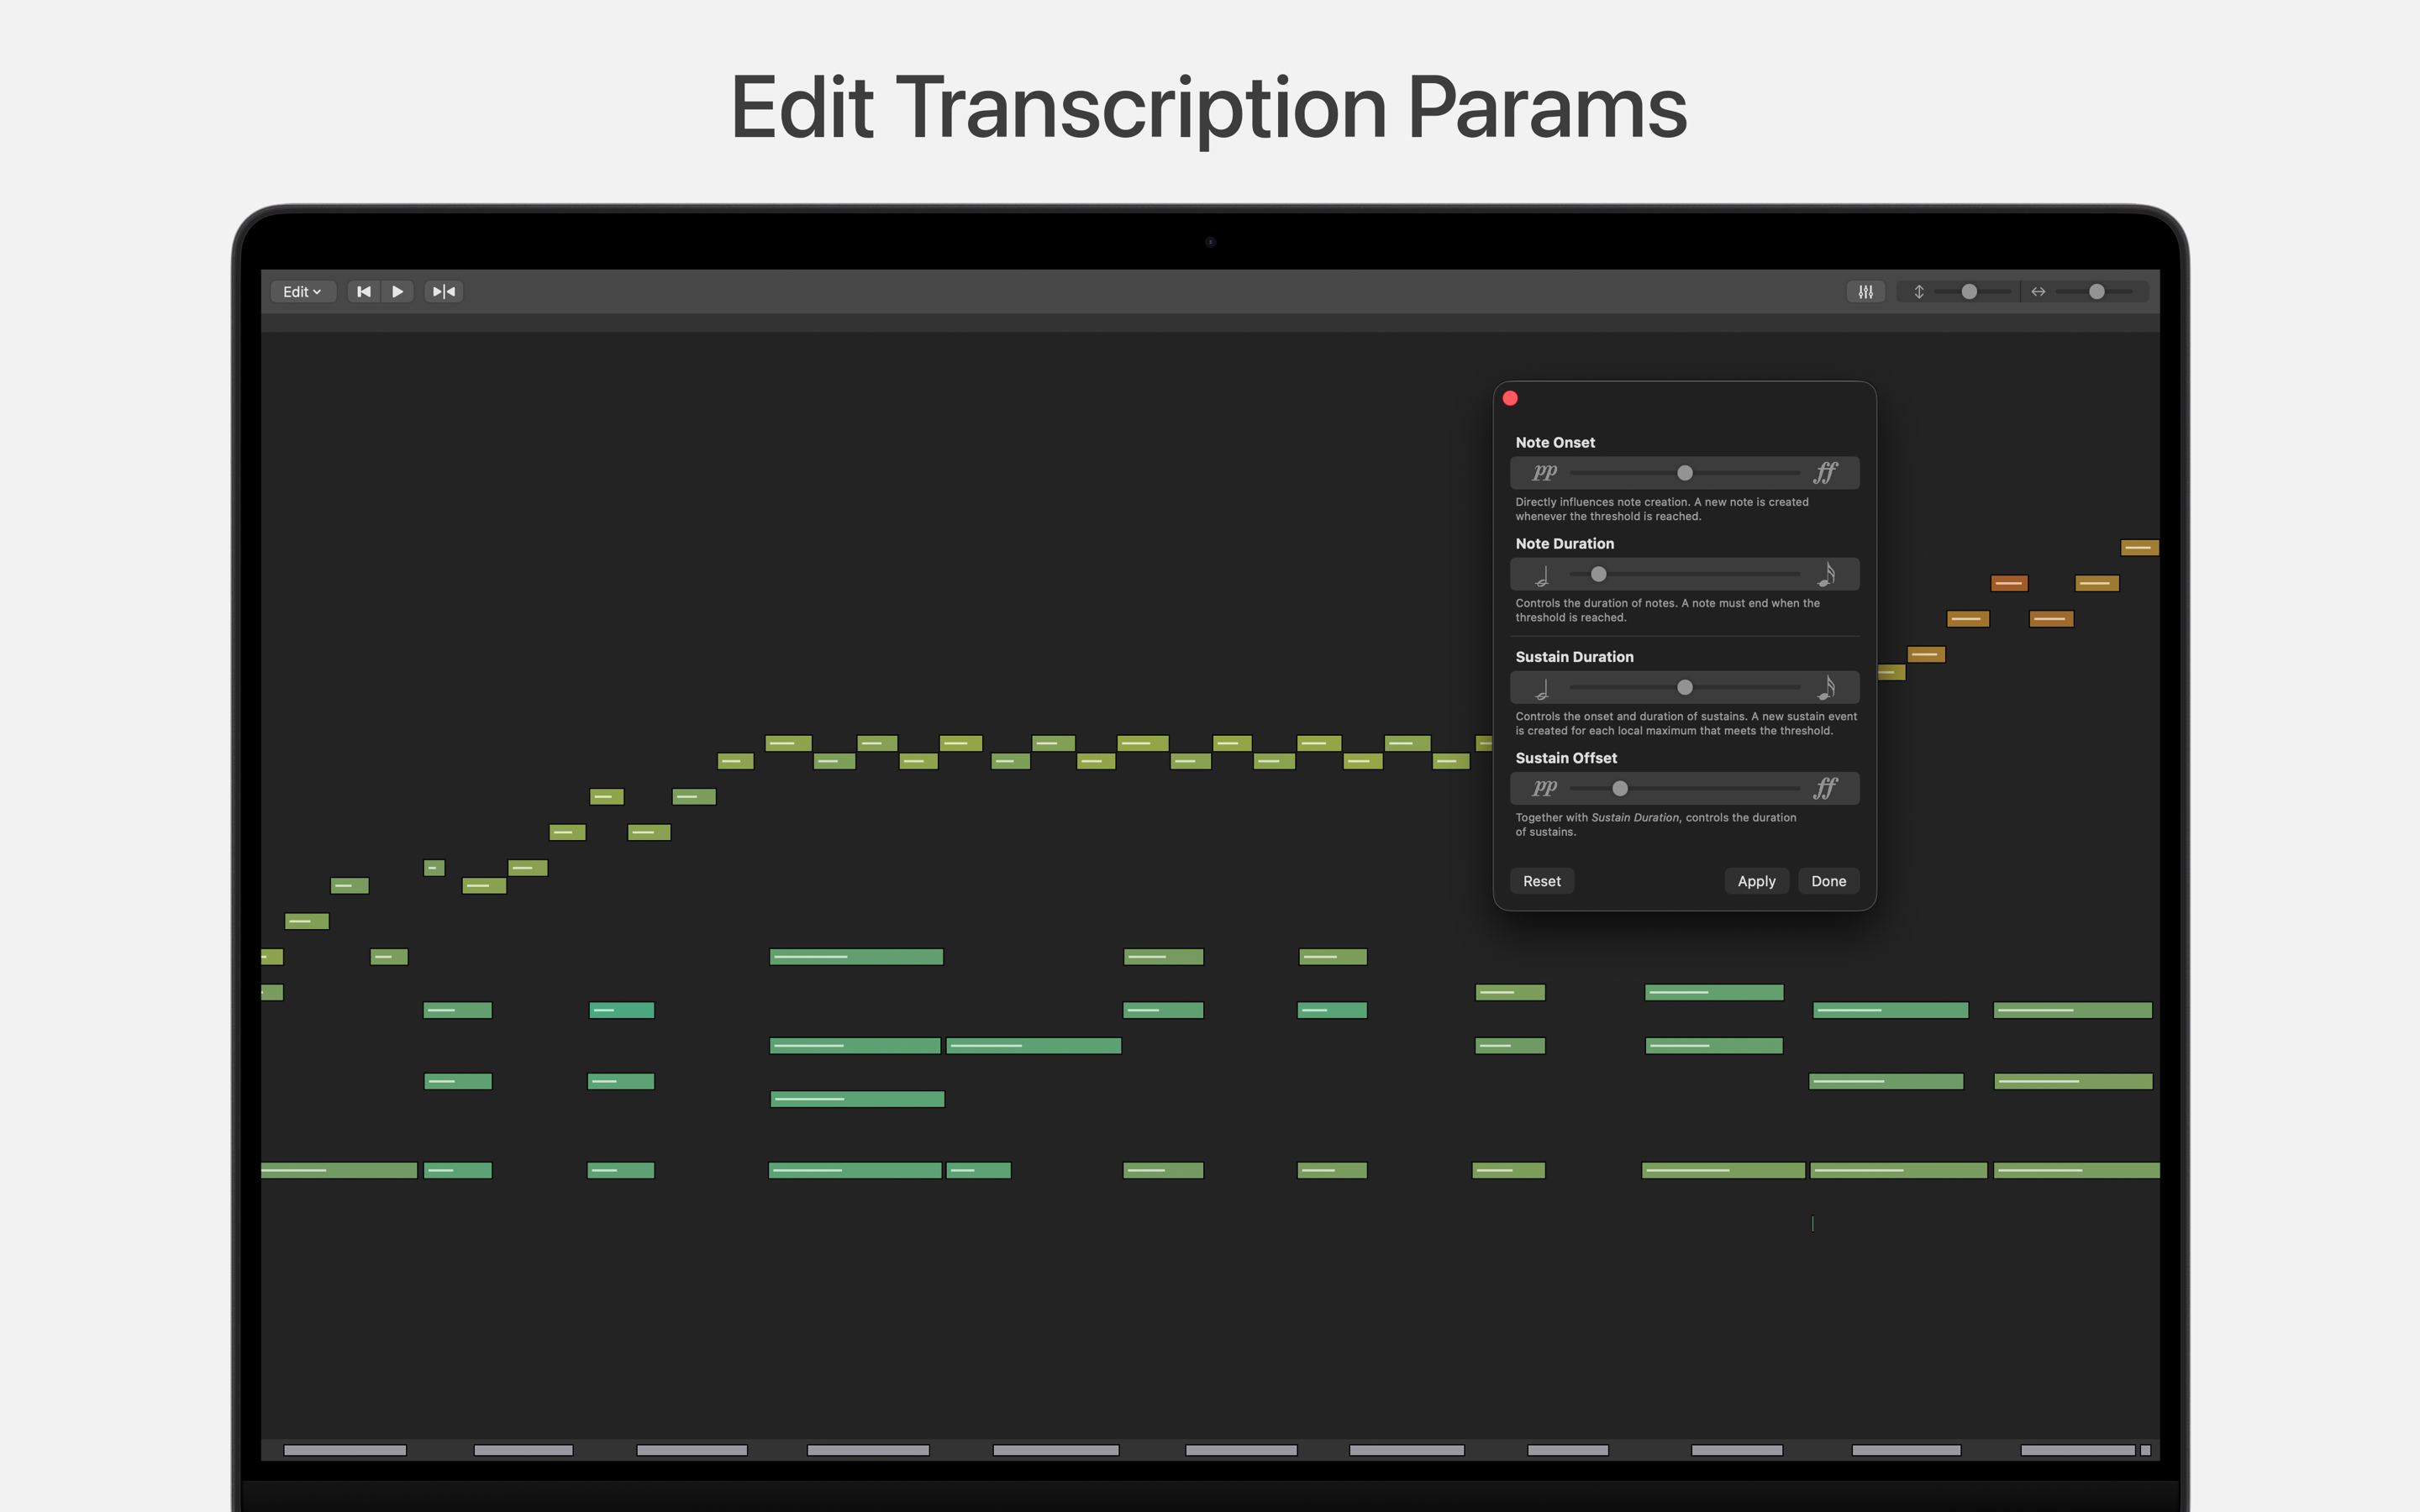
Task: Open transcription params mixer icon
Action: (1866, 292)
